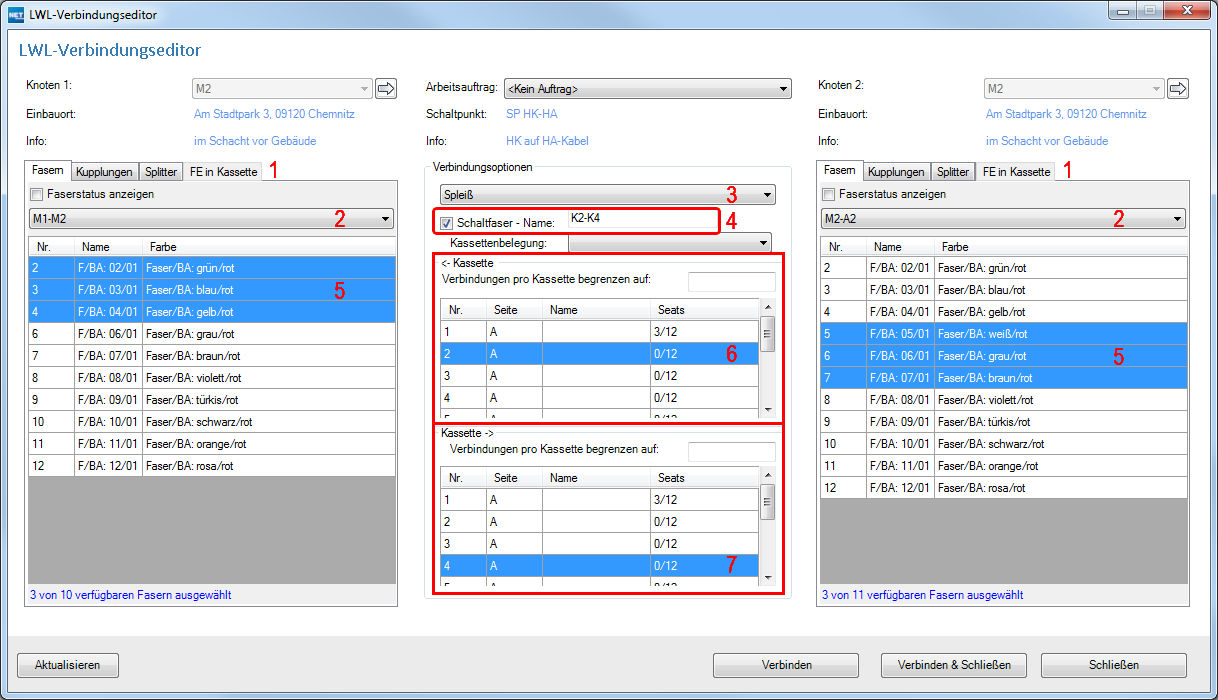
Task: Select left fiber row rosa/rot
Action: point(212,466)
